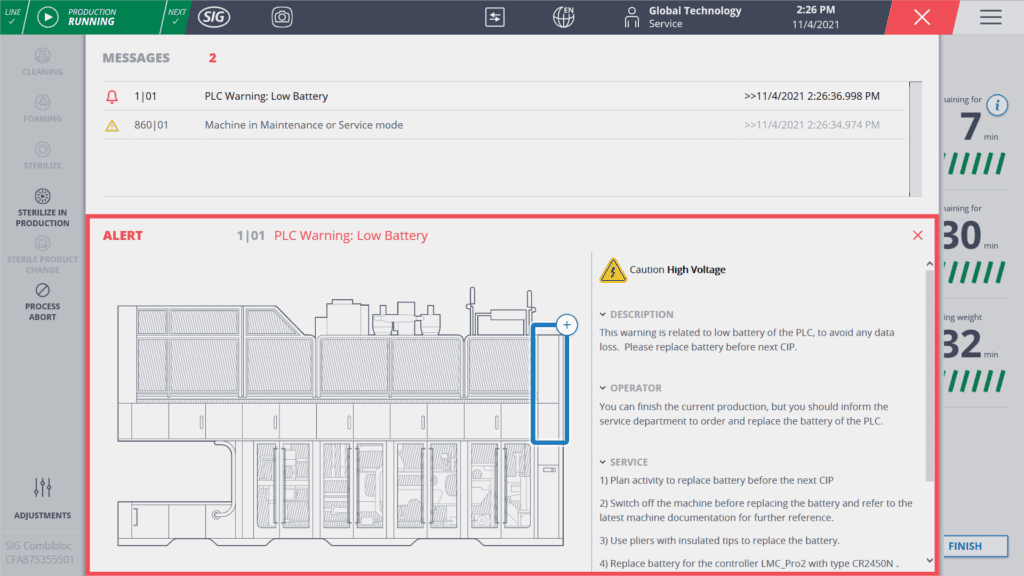
Task: Open the hamburger menu
Action: (989, 17)
